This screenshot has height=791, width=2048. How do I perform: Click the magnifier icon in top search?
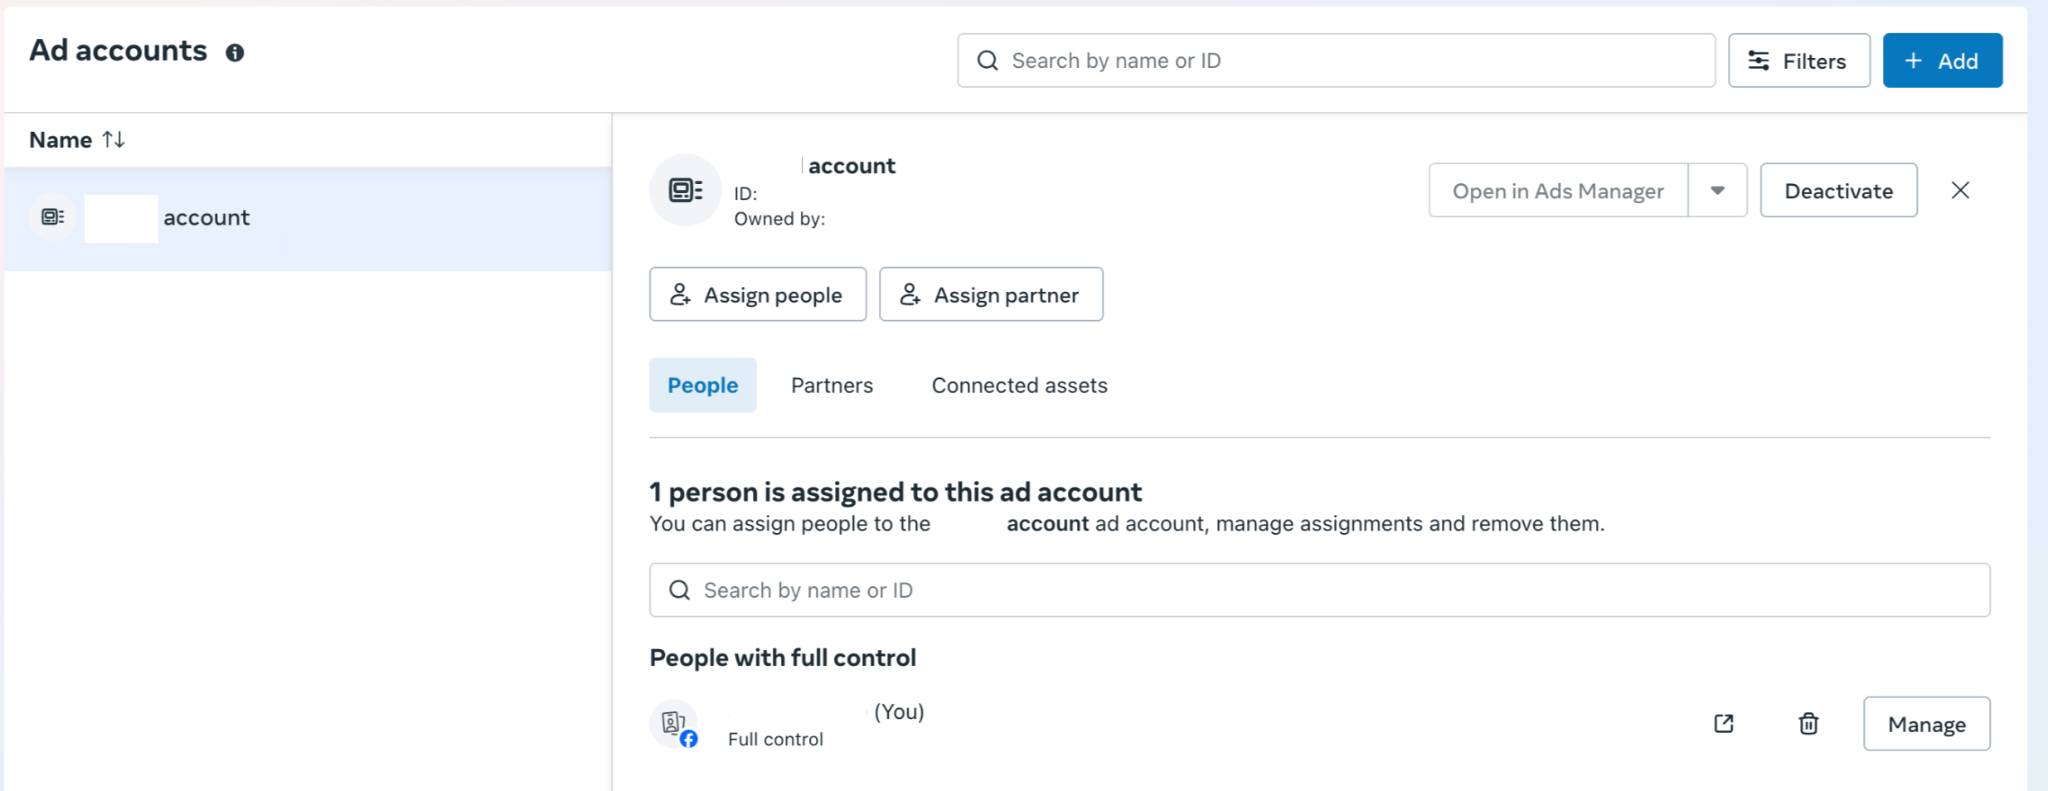[x=987, y=61]
